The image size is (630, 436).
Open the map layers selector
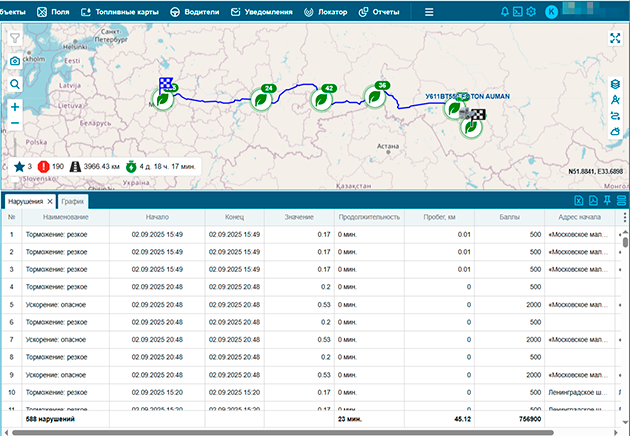616,84
